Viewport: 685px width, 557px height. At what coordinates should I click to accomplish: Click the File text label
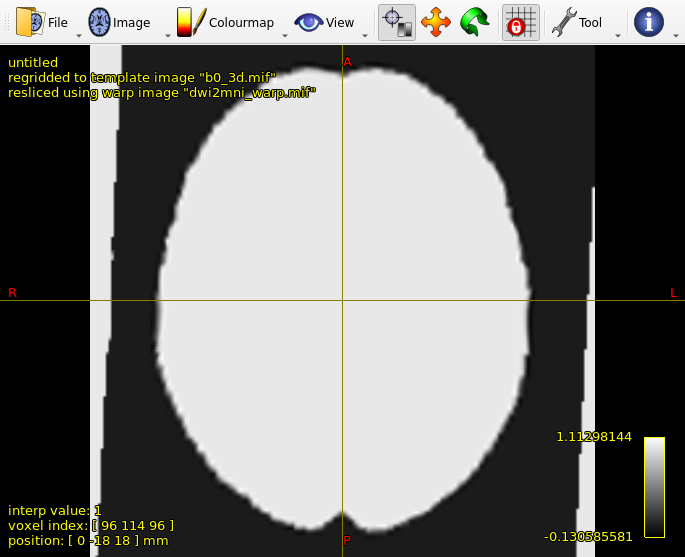(58, 23)
